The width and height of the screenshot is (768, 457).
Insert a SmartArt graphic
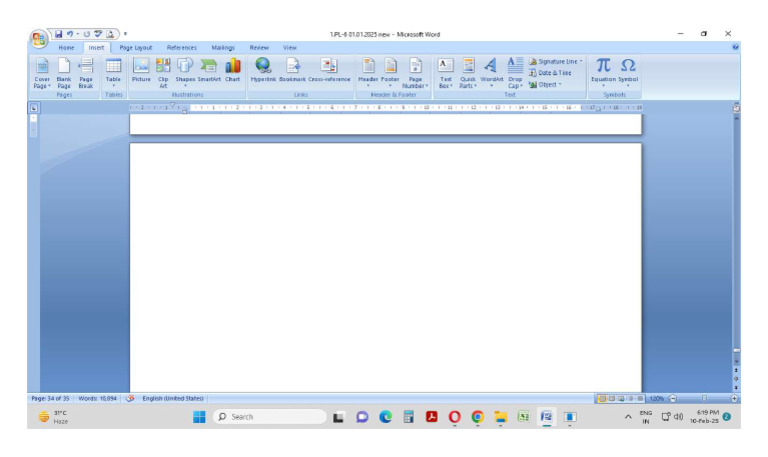(209, 70)
